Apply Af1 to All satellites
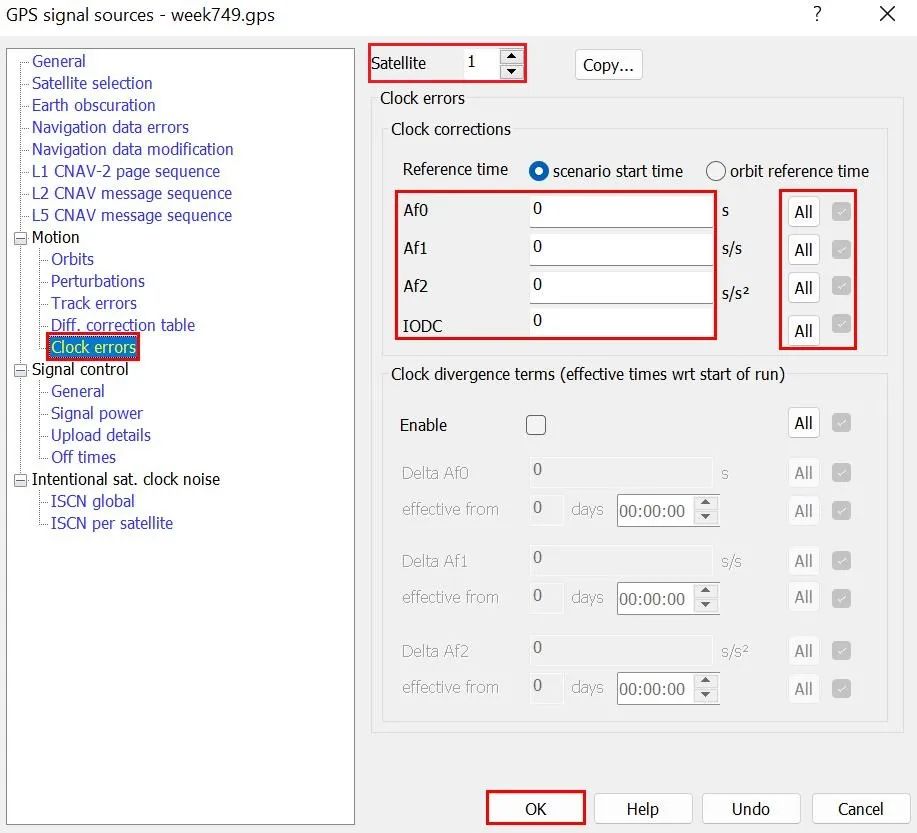Image resolution: width=917 pixels, height=833 pixels. click(803, 250)
